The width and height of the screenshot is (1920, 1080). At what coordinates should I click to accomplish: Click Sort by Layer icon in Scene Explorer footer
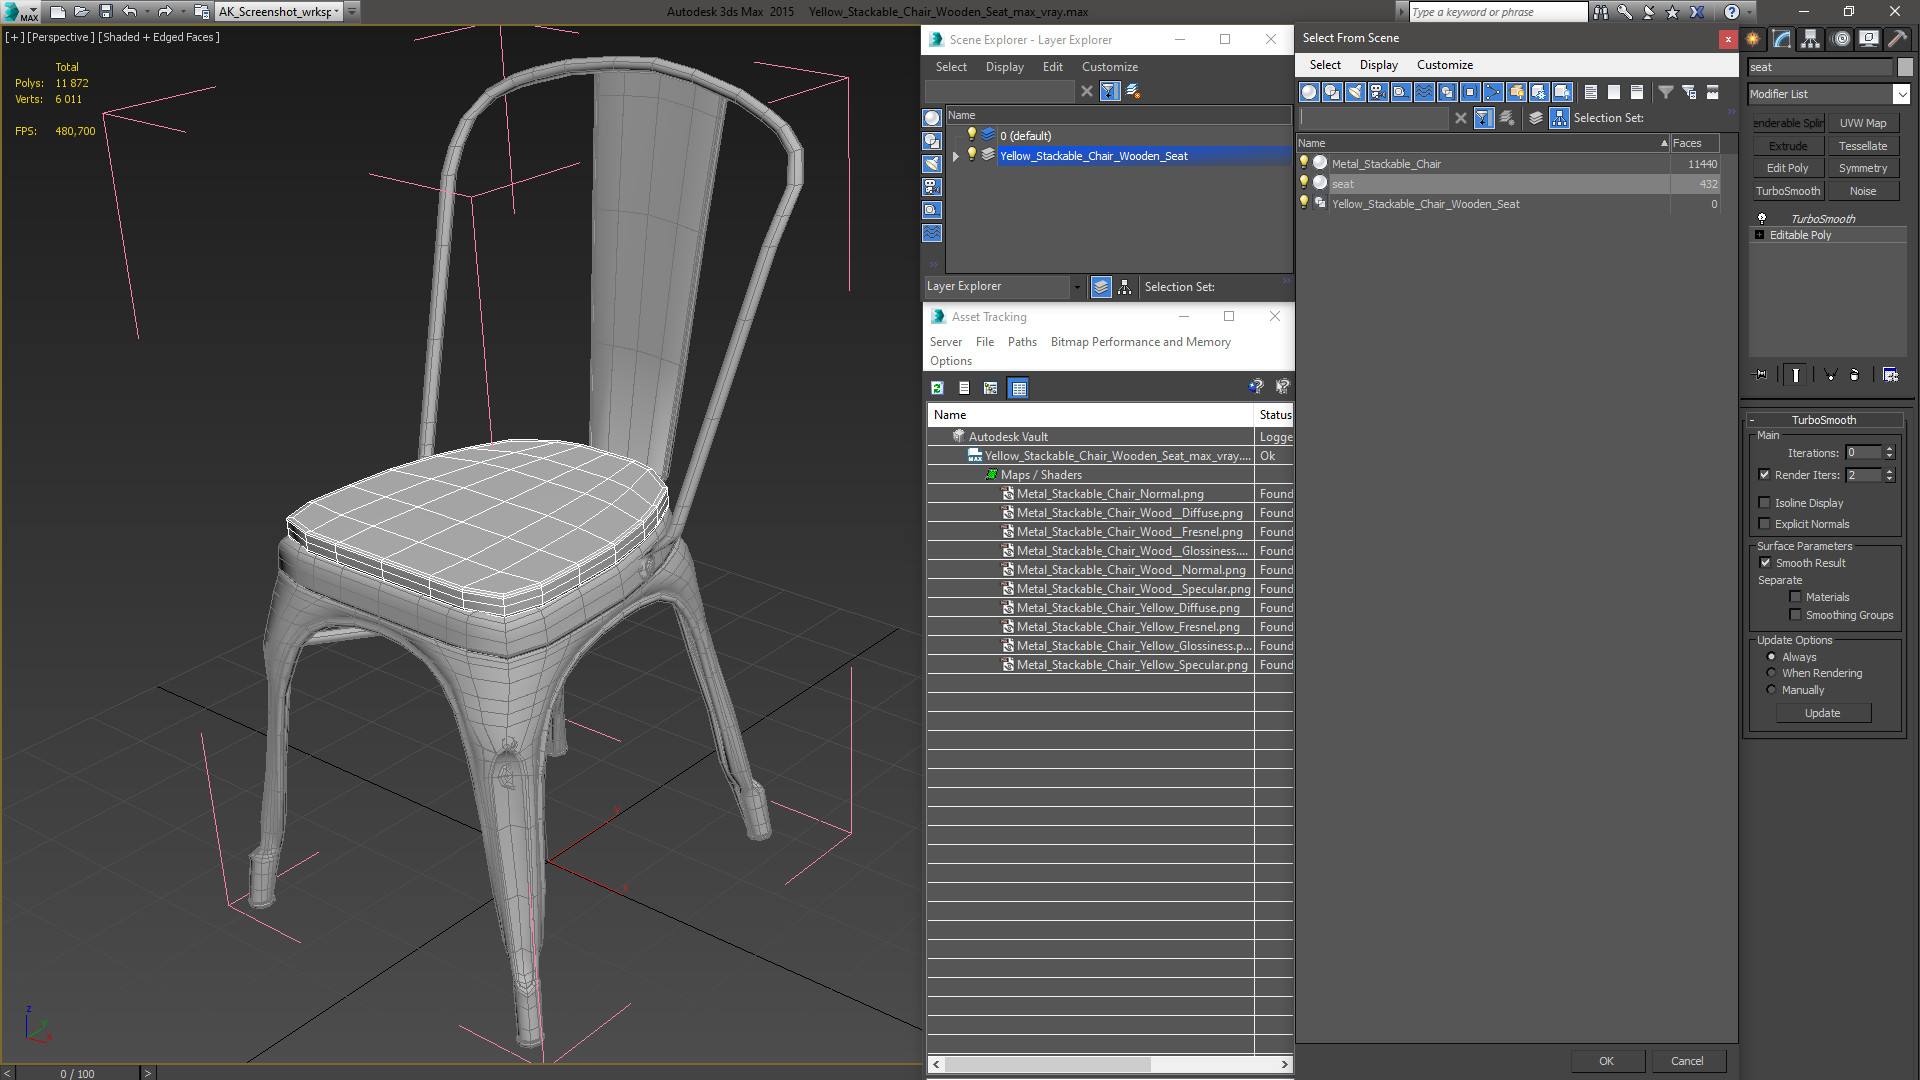pos(1101,287)
